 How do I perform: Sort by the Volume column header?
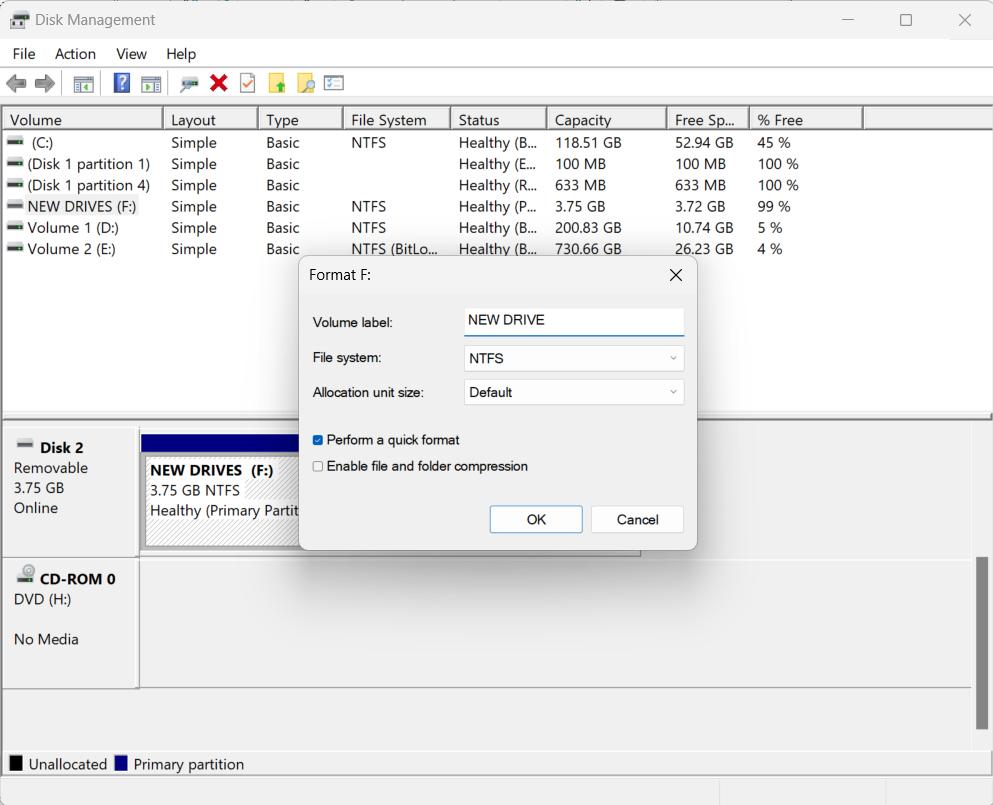(x=83, y=120)
